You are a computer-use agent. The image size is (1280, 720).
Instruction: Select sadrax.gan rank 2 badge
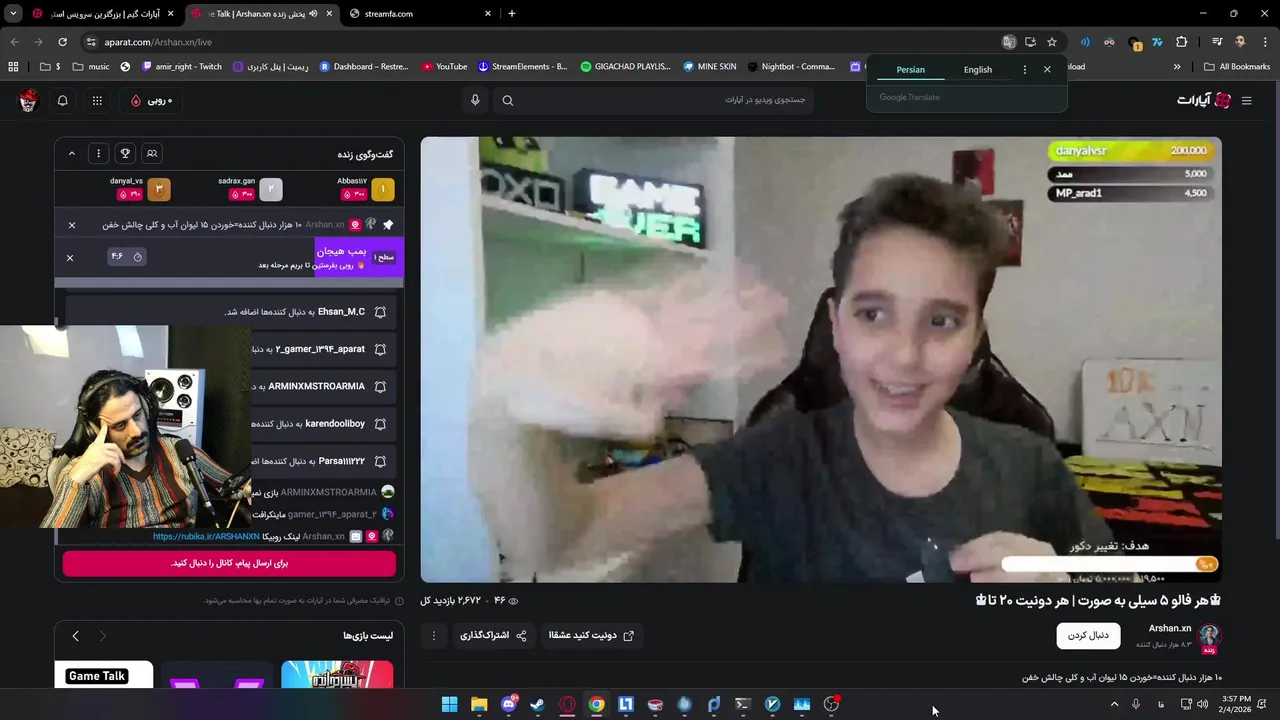270,189
